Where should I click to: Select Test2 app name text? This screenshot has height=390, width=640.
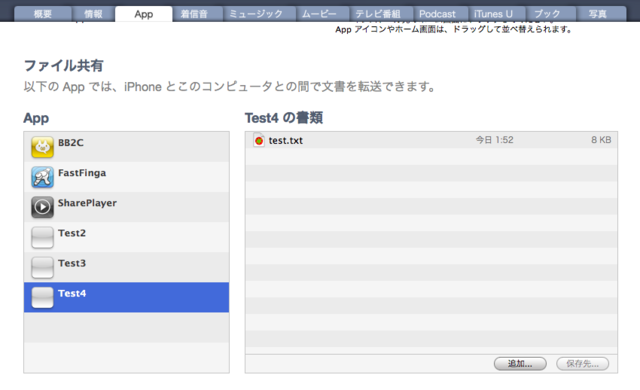[x=72, y=233]
